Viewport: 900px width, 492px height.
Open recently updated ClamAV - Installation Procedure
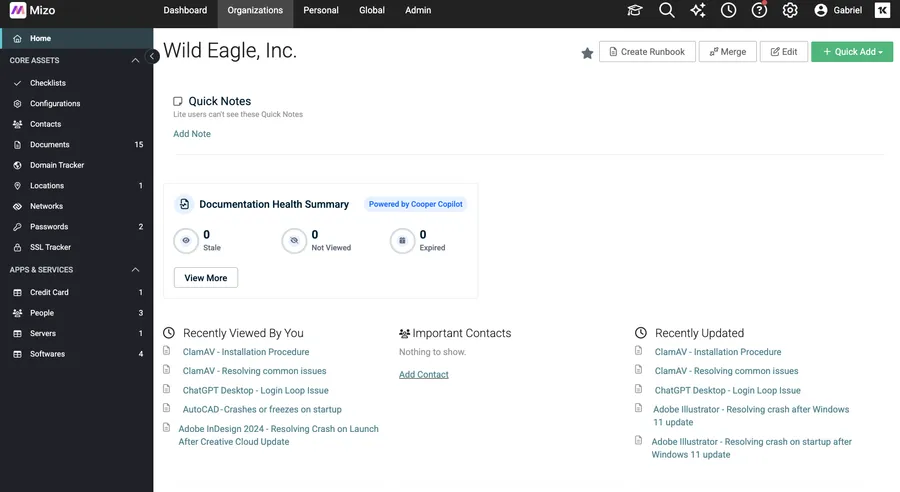tap(717, 352)
